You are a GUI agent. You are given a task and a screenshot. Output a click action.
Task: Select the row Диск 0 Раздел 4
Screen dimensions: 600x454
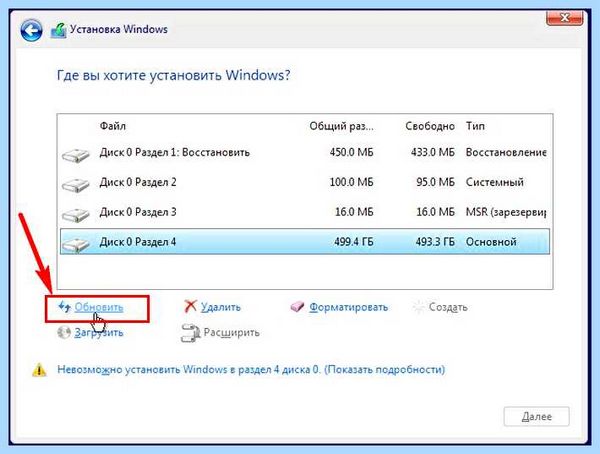click(x=305, y=242)
